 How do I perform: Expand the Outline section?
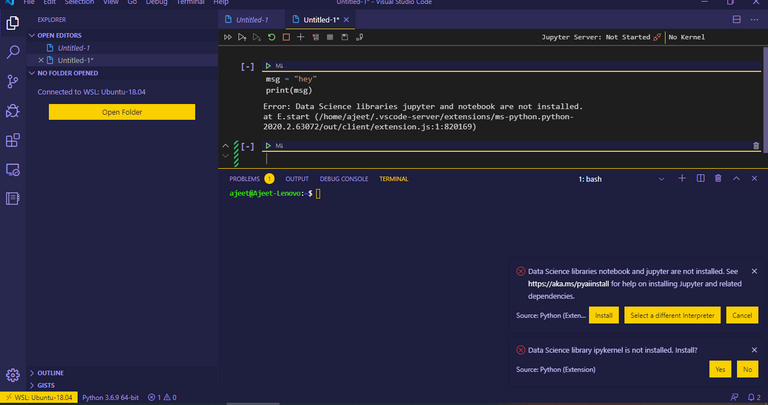(50, 372)
